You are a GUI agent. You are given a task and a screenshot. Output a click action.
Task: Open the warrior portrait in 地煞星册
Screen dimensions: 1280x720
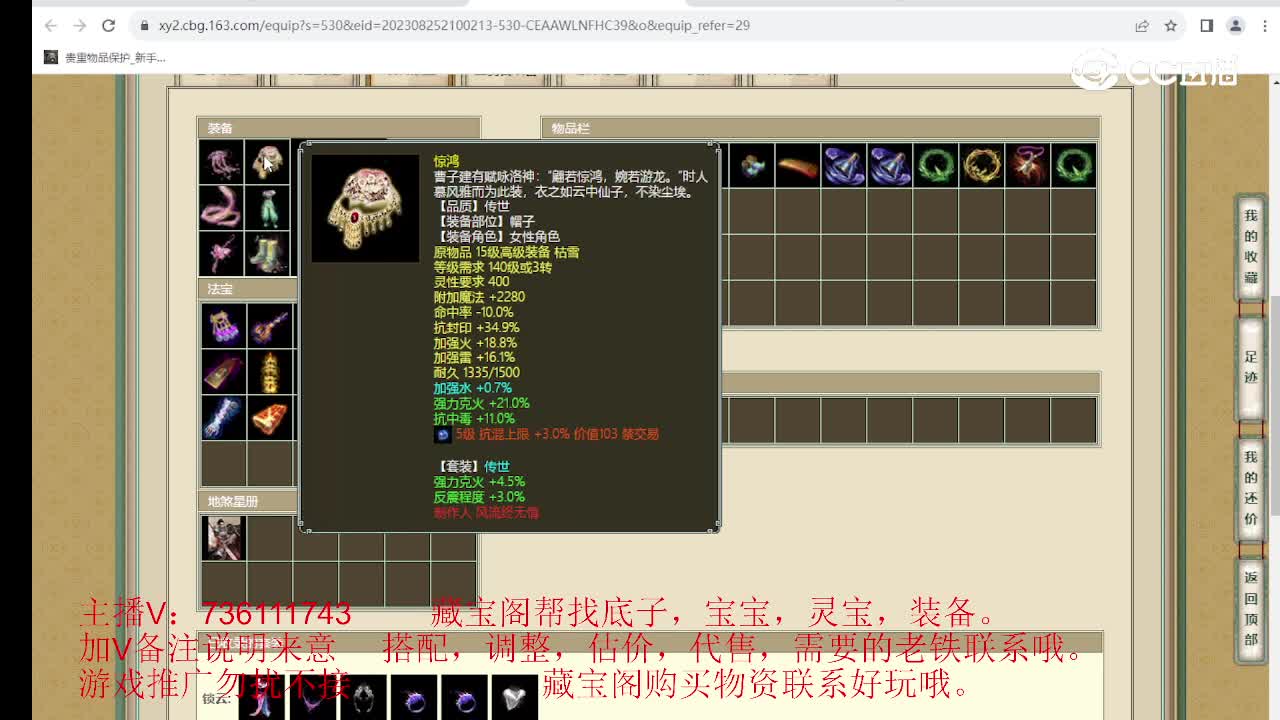(223, 538)
